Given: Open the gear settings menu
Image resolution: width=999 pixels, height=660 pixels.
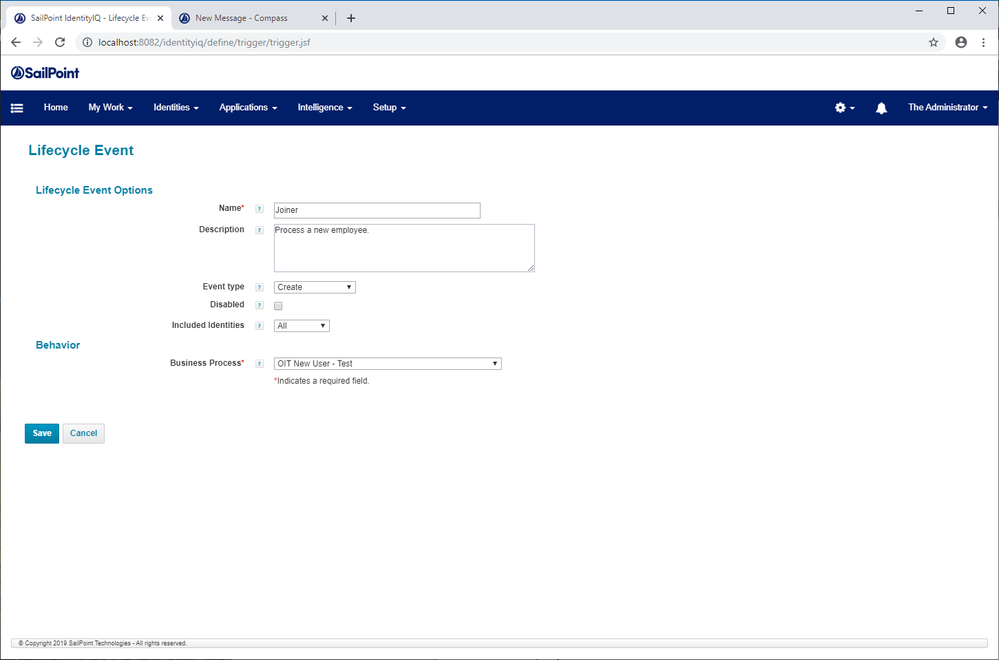Looking at the screenshot, I should pyautogui.click(x=844, y=108).
